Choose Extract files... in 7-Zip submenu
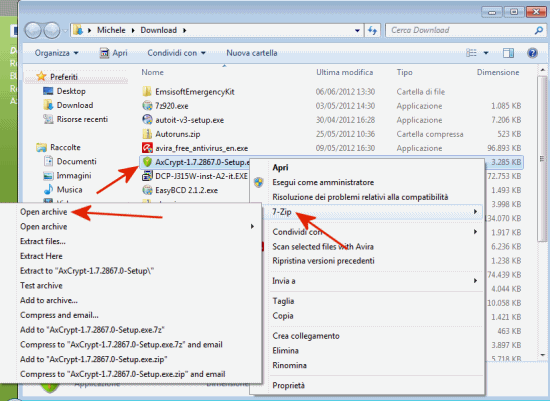Image resolution: width=550 pixels, height=401 pixels. click(43, 241)
